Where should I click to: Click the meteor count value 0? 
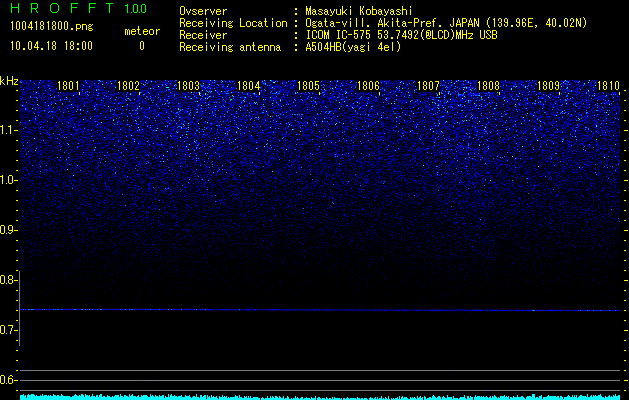pos(142,46)
